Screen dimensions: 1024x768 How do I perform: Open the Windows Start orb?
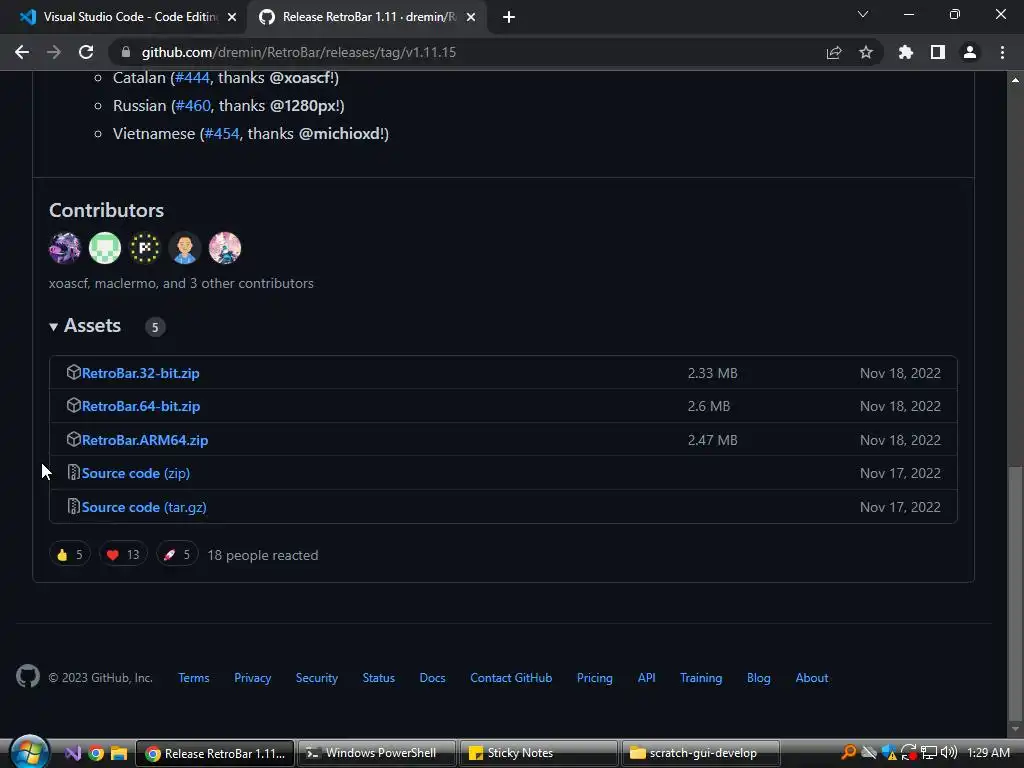click(29, 752)
